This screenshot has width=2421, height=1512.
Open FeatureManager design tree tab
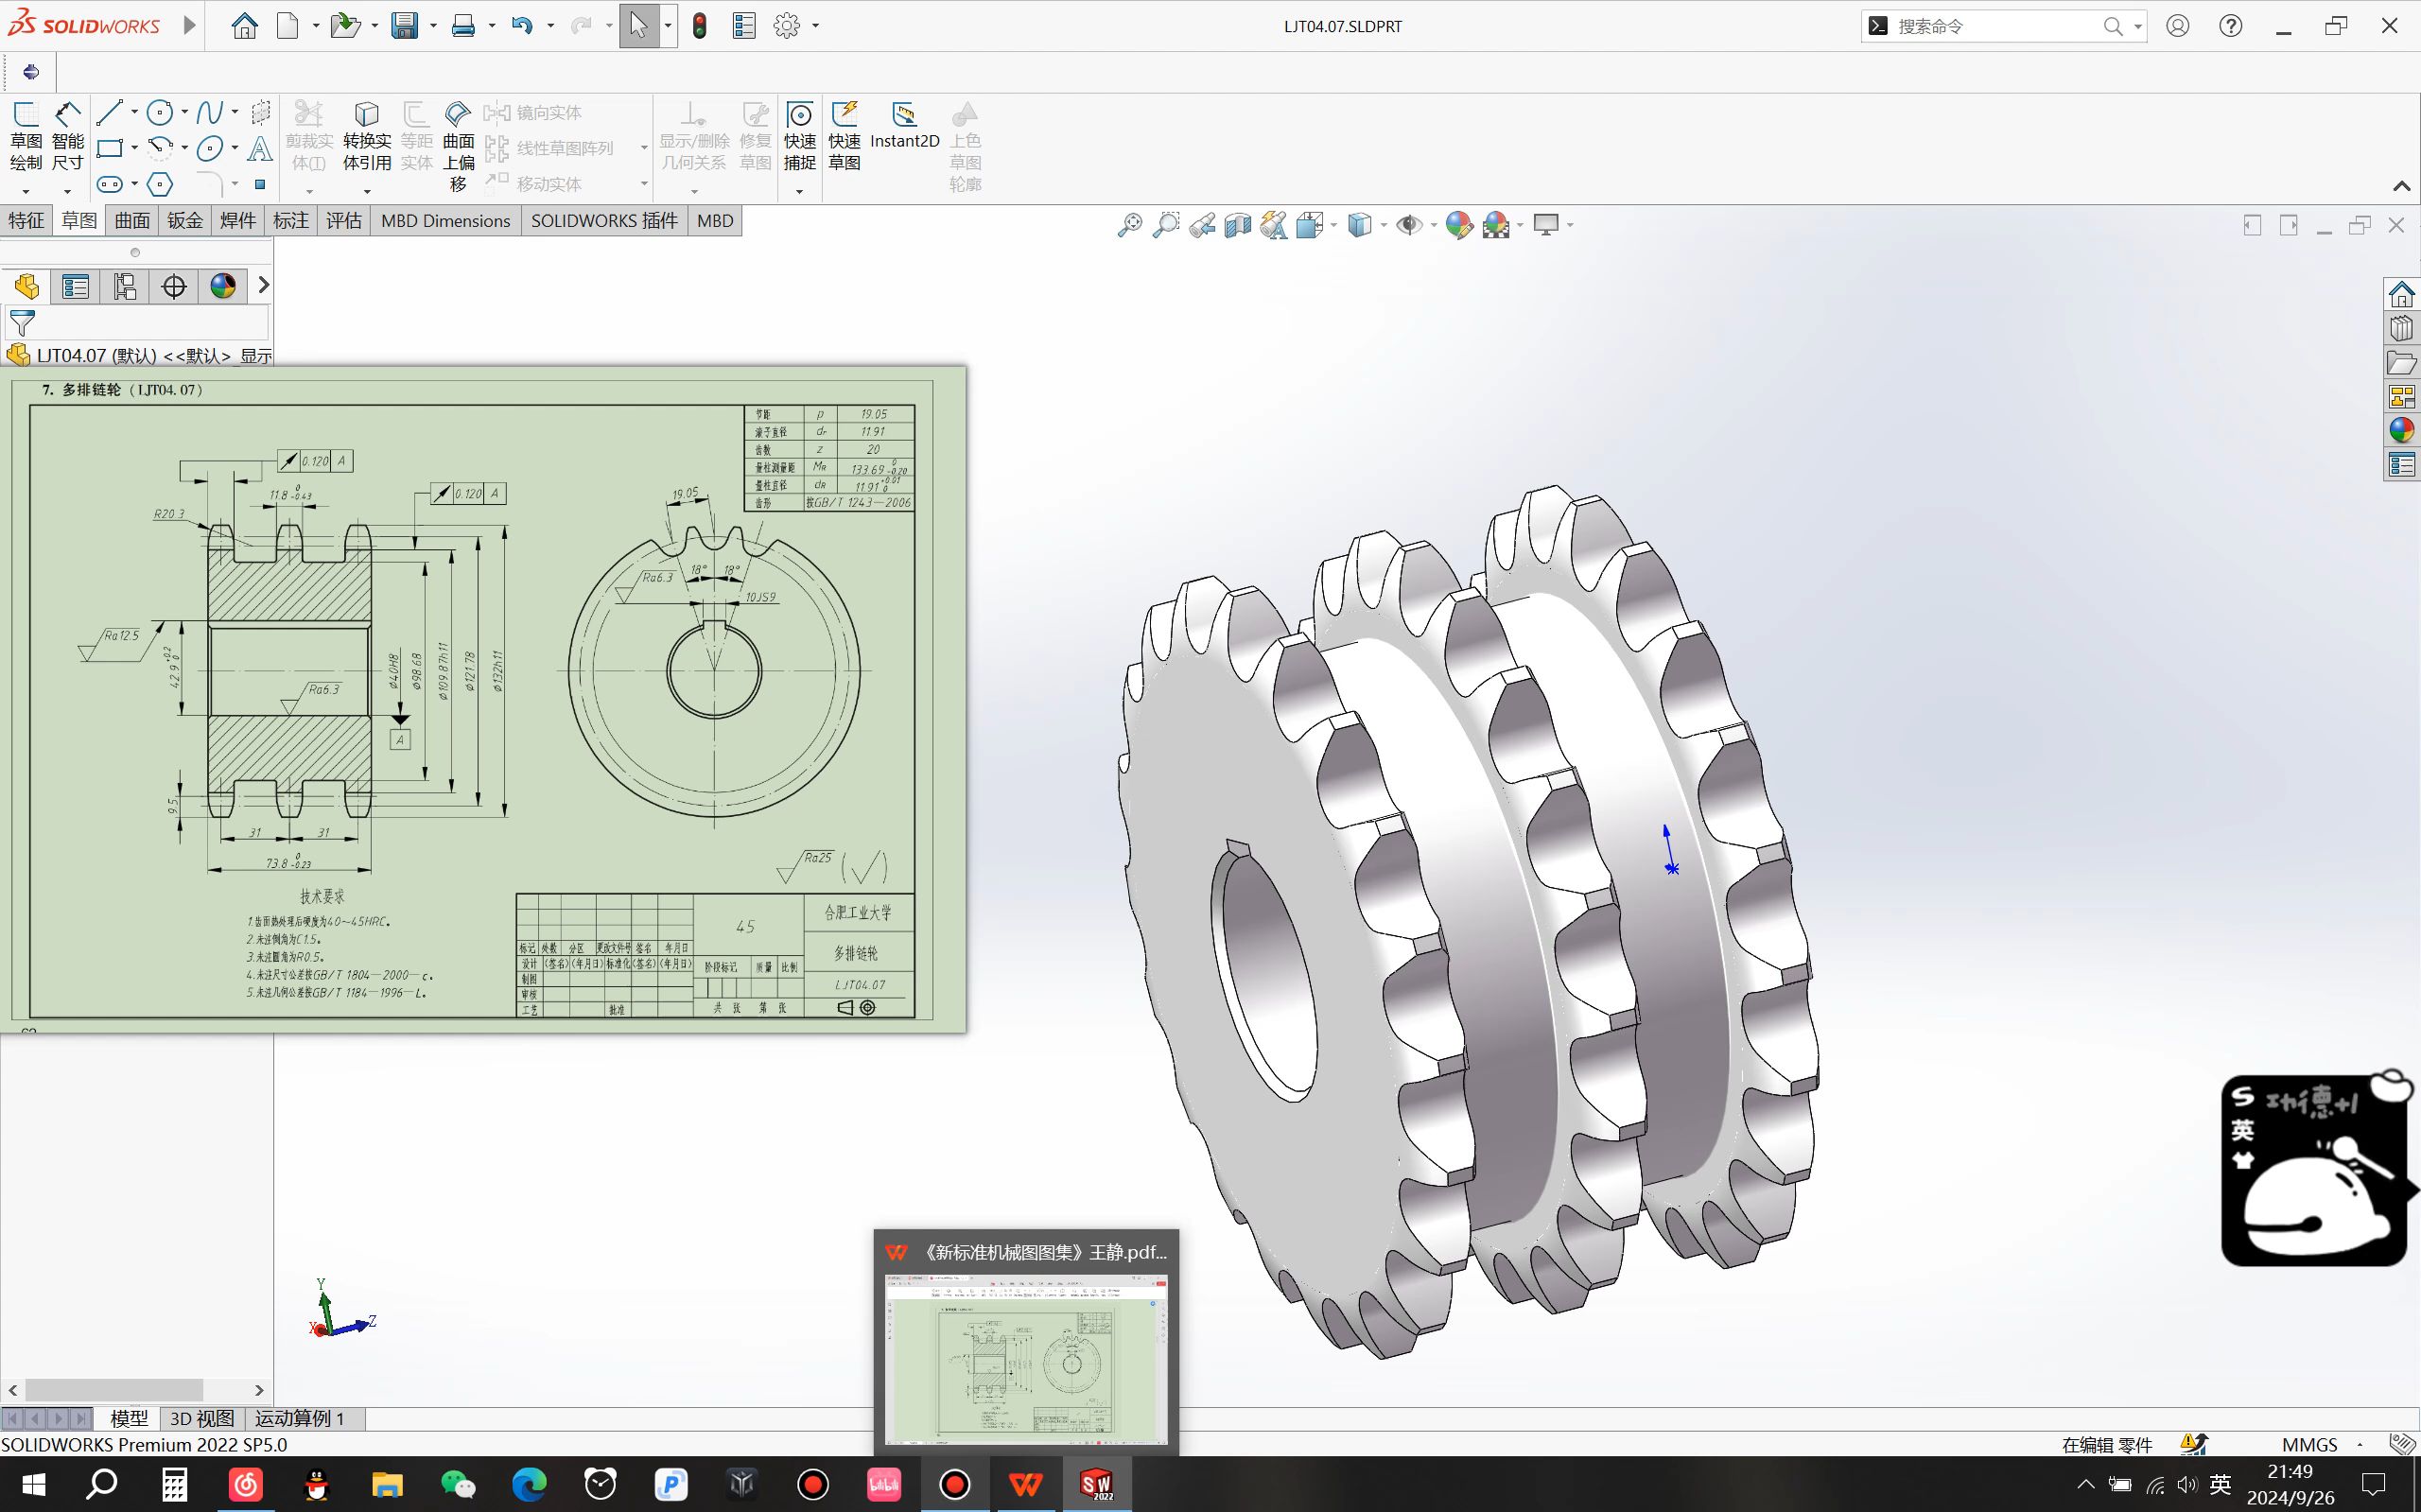pyautogui.click(x=26, y=286)
